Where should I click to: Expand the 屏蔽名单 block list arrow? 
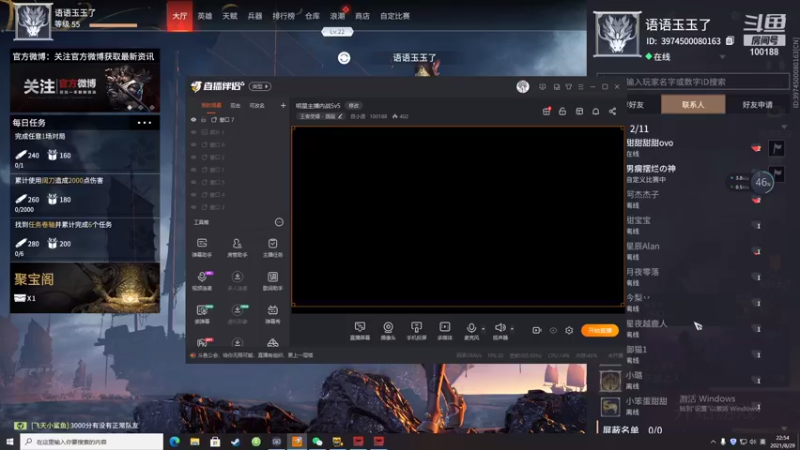(x=784, y=429)
